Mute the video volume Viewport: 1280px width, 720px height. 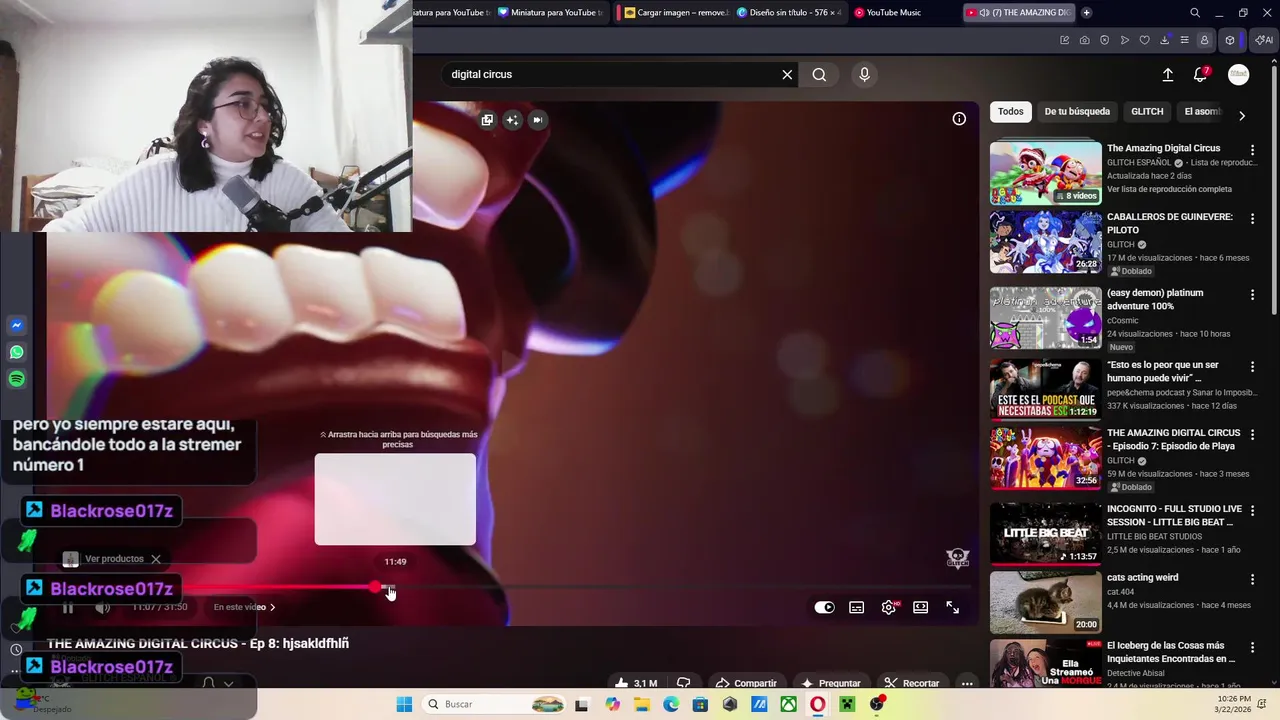(x=102, y=607)
